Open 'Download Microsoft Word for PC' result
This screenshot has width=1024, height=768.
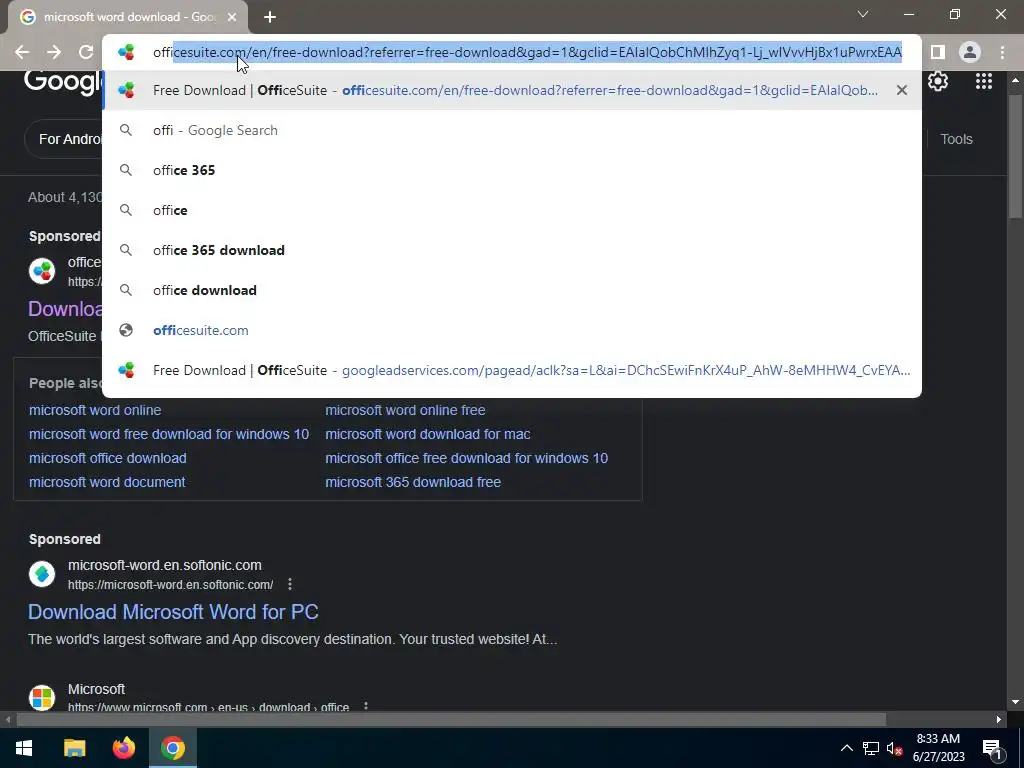pos(173,612)
